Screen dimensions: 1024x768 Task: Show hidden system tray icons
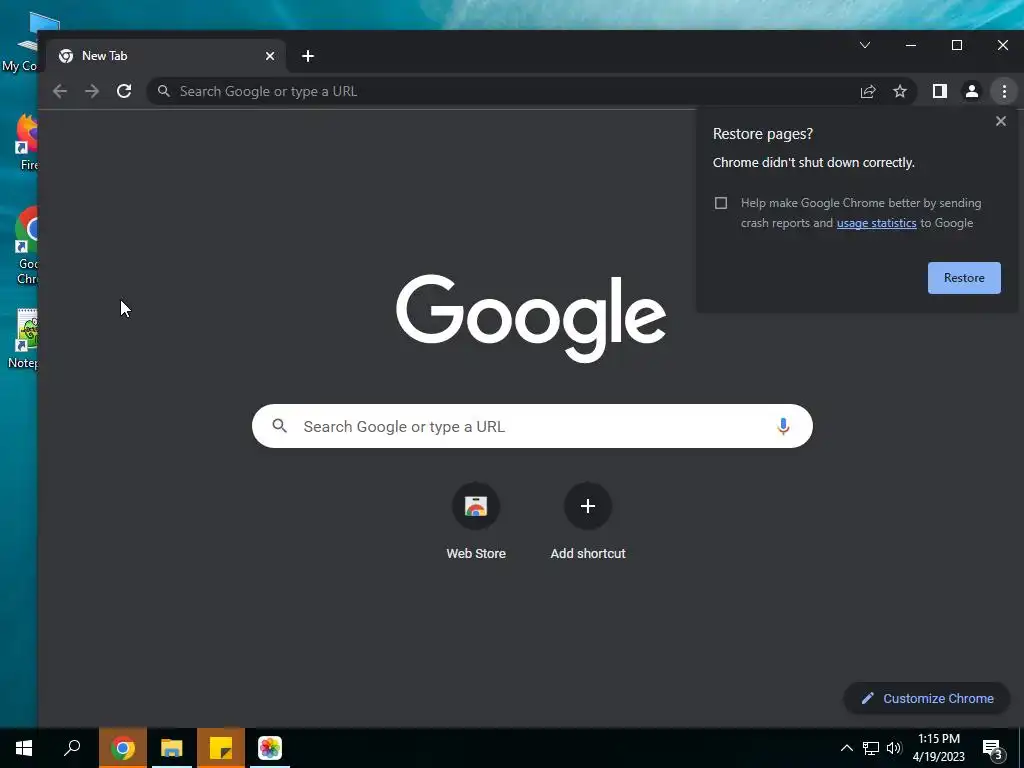coord(846,748)
